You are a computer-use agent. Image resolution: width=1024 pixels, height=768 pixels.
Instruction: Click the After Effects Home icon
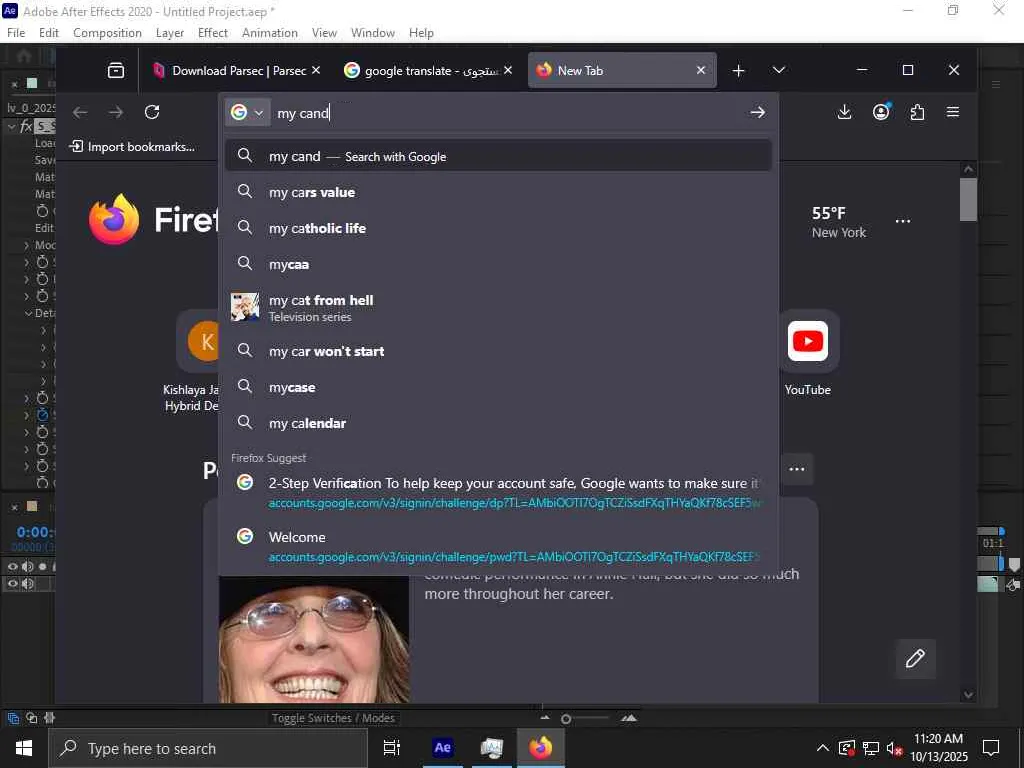click(x=24, y=56)
